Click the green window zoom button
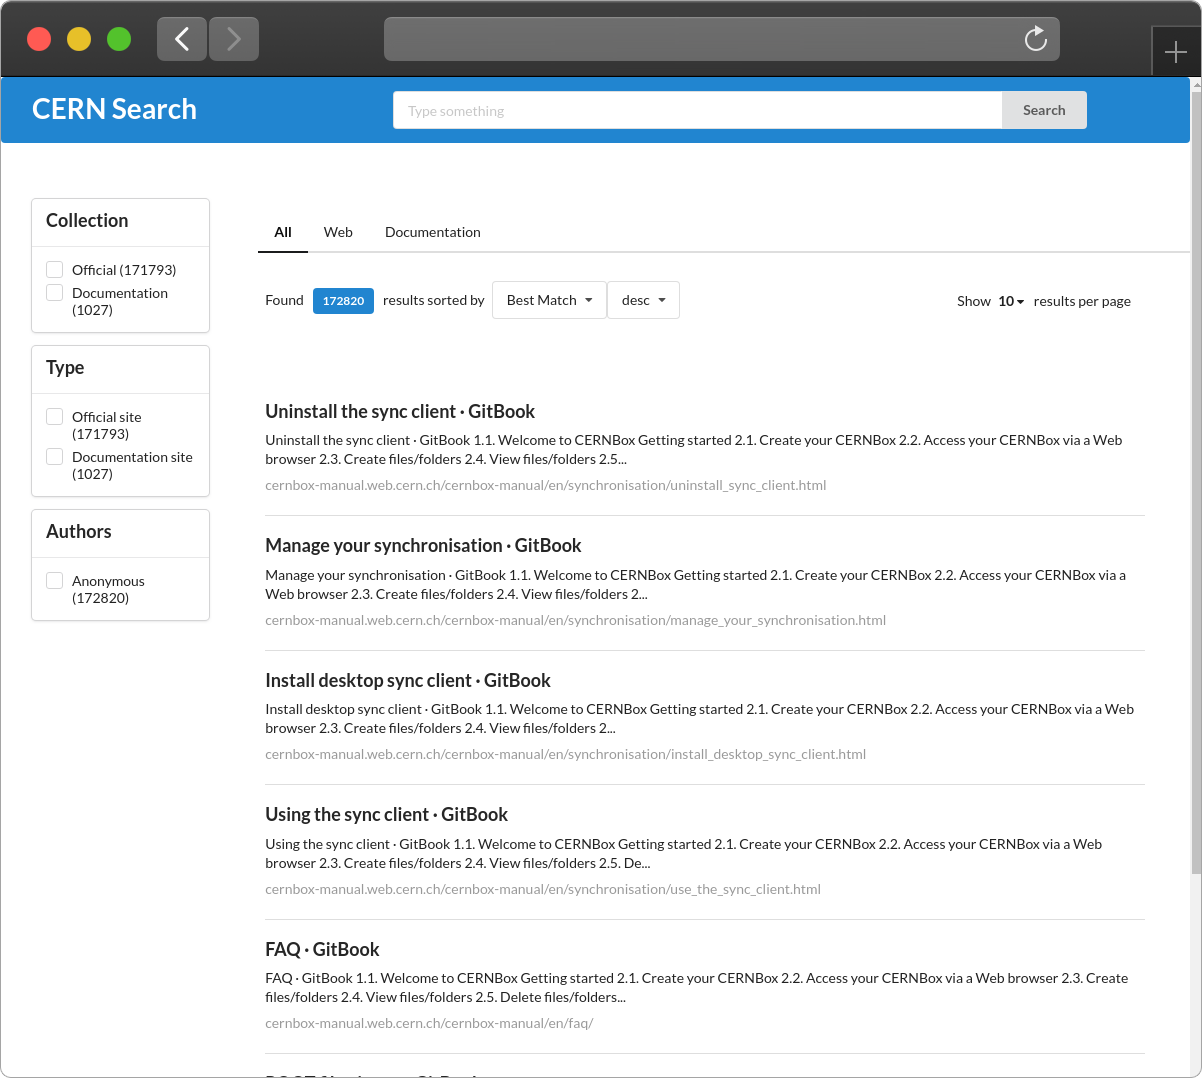1202x1078 pixels. point(119,39)
